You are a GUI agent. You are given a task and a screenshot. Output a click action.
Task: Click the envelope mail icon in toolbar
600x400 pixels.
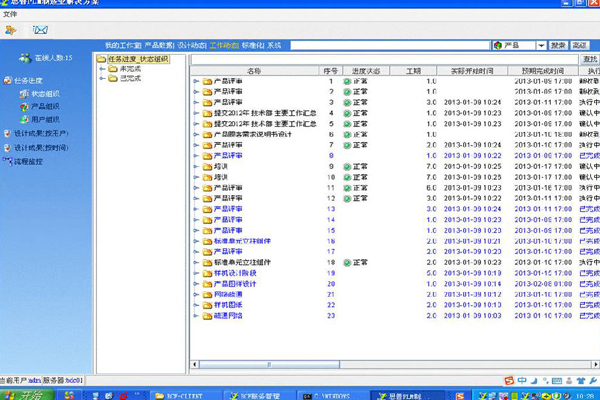coord(40,30)
